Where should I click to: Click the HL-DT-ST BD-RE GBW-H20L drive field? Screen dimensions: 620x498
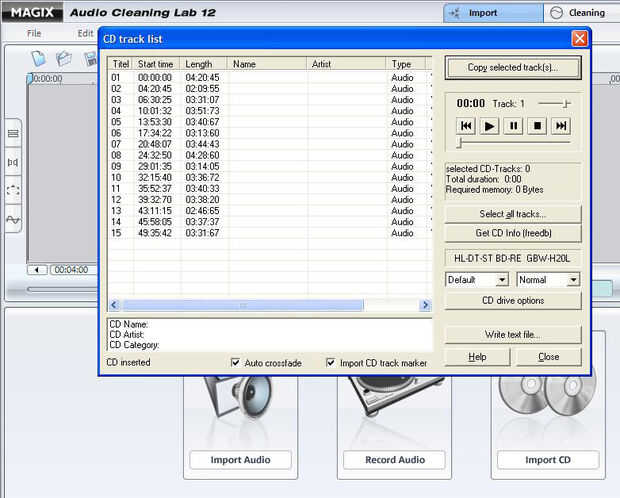[512, 259]
